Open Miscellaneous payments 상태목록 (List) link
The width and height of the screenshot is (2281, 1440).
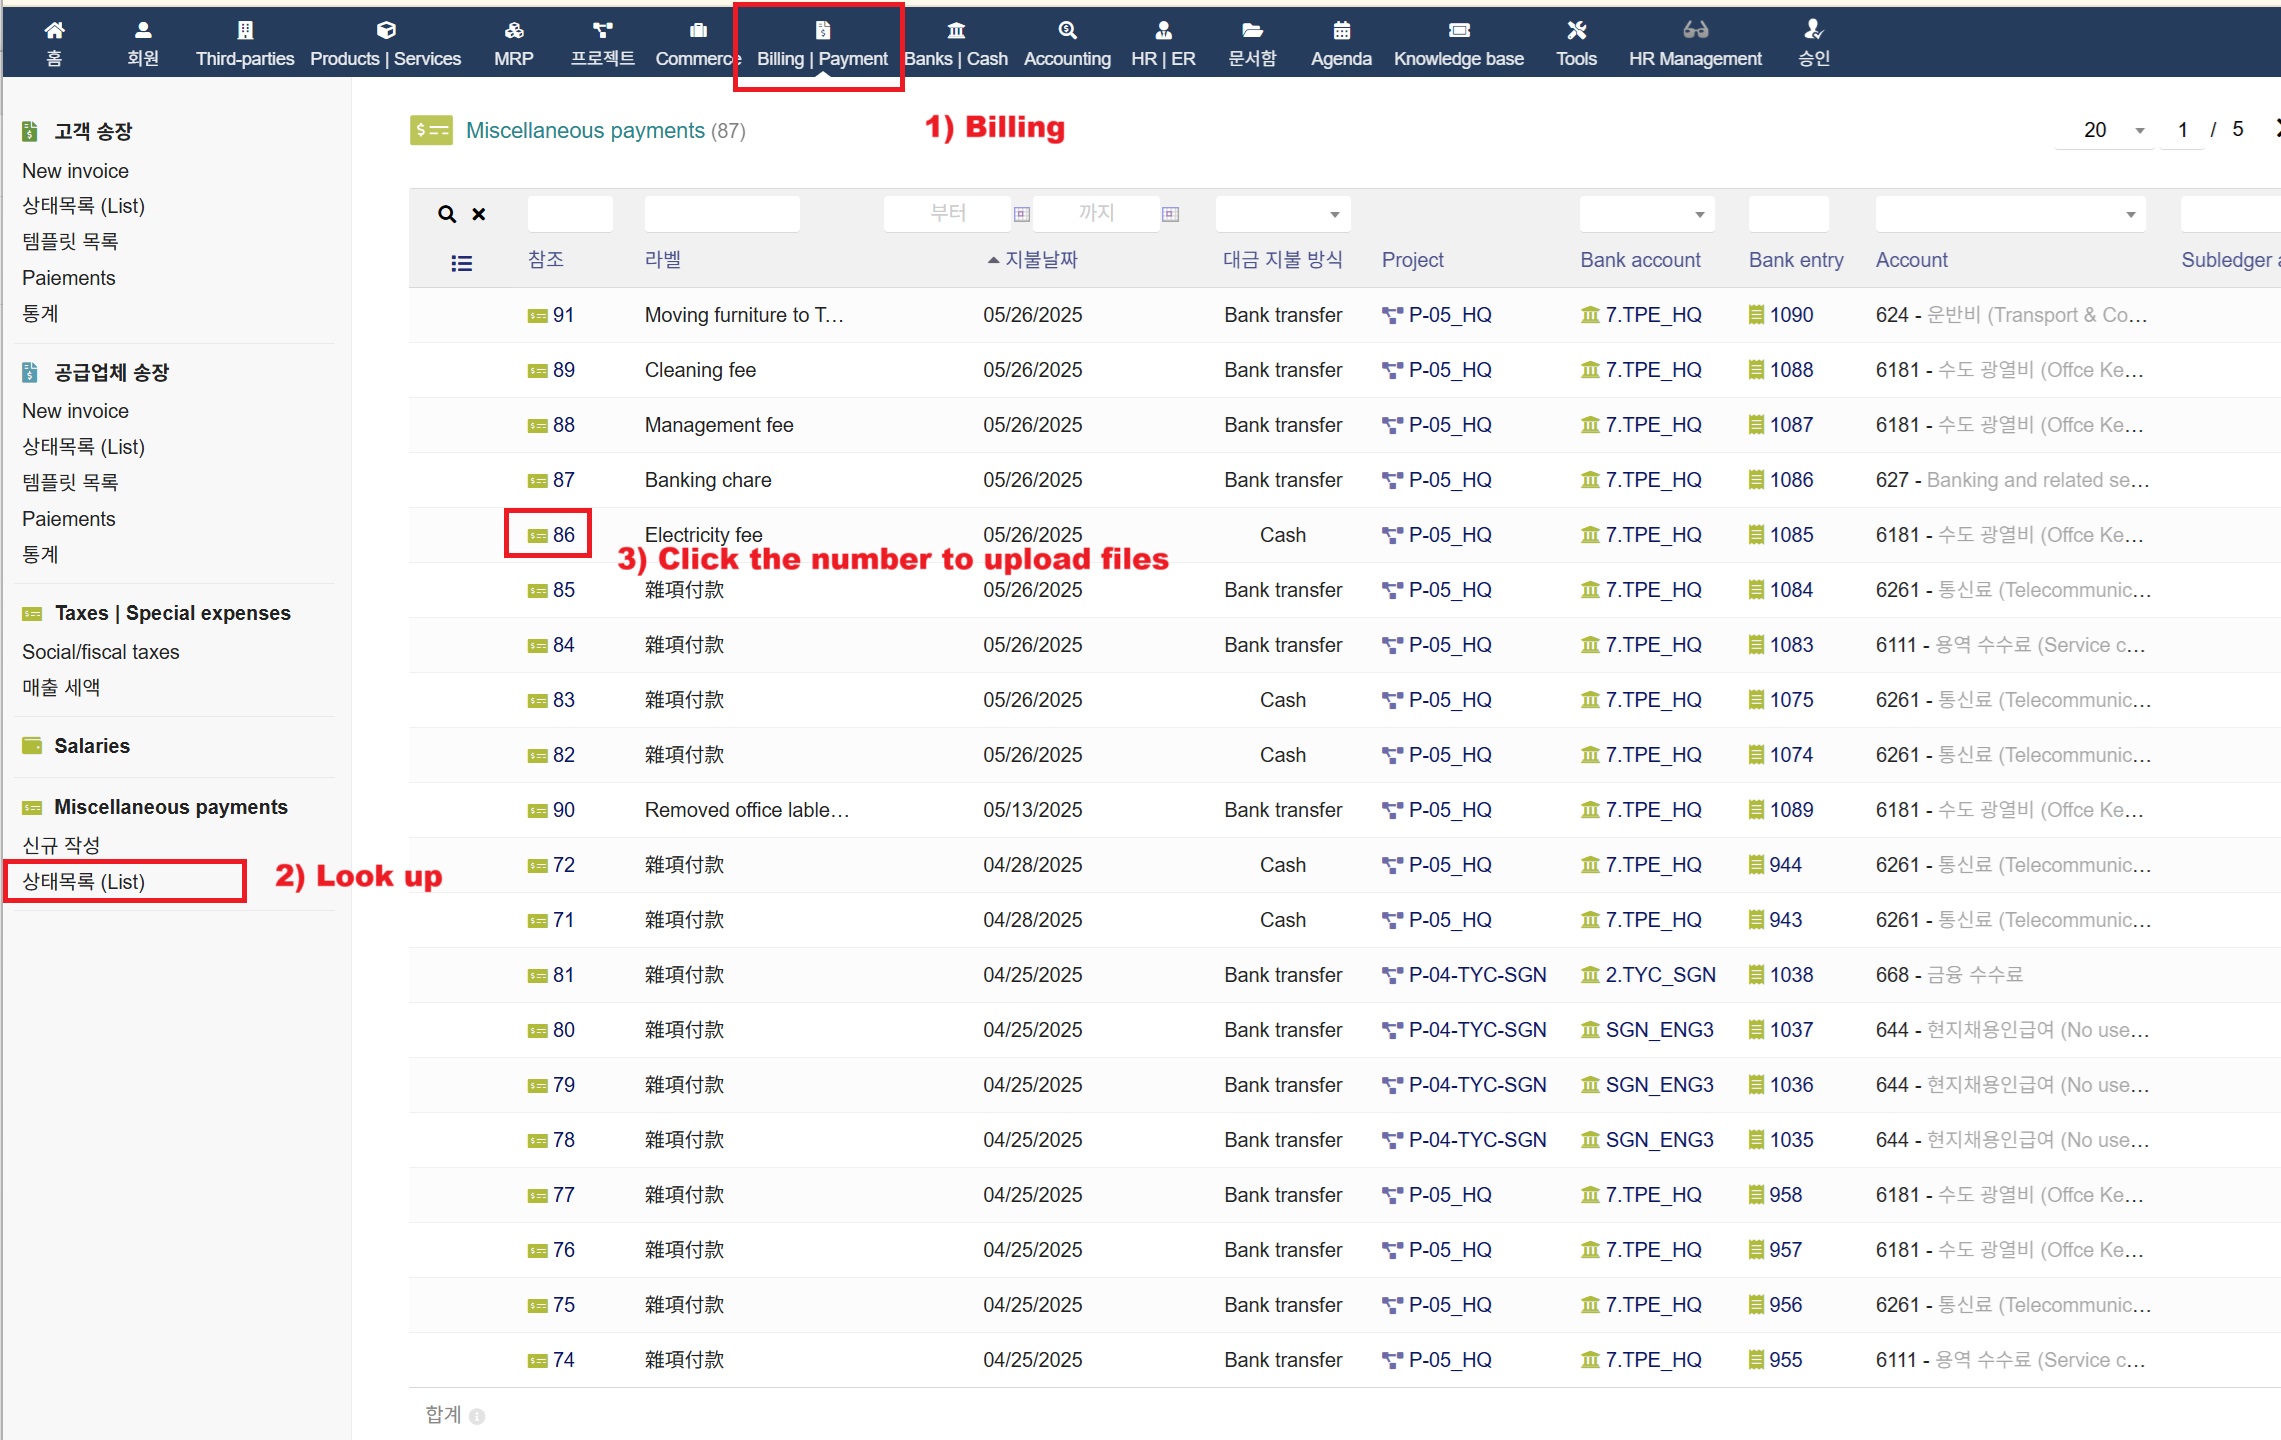84,882
